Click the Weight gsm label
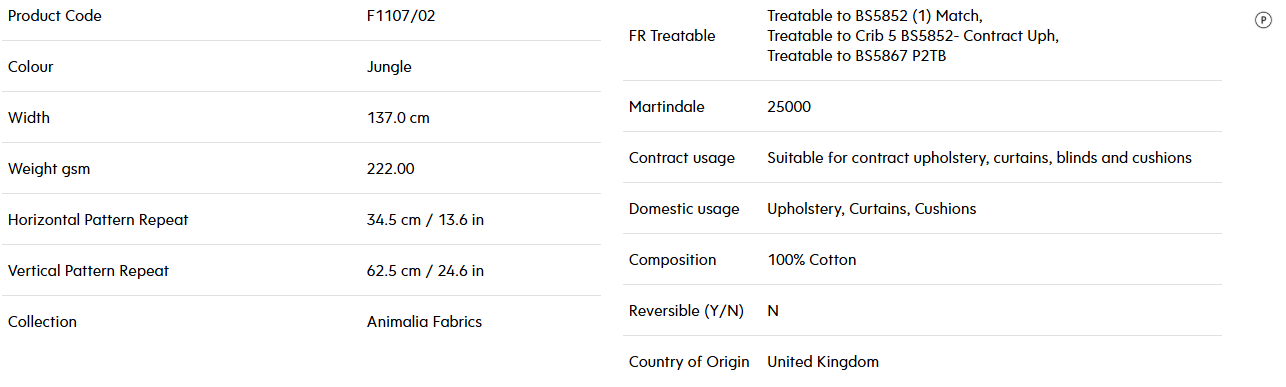 point(49,169)
